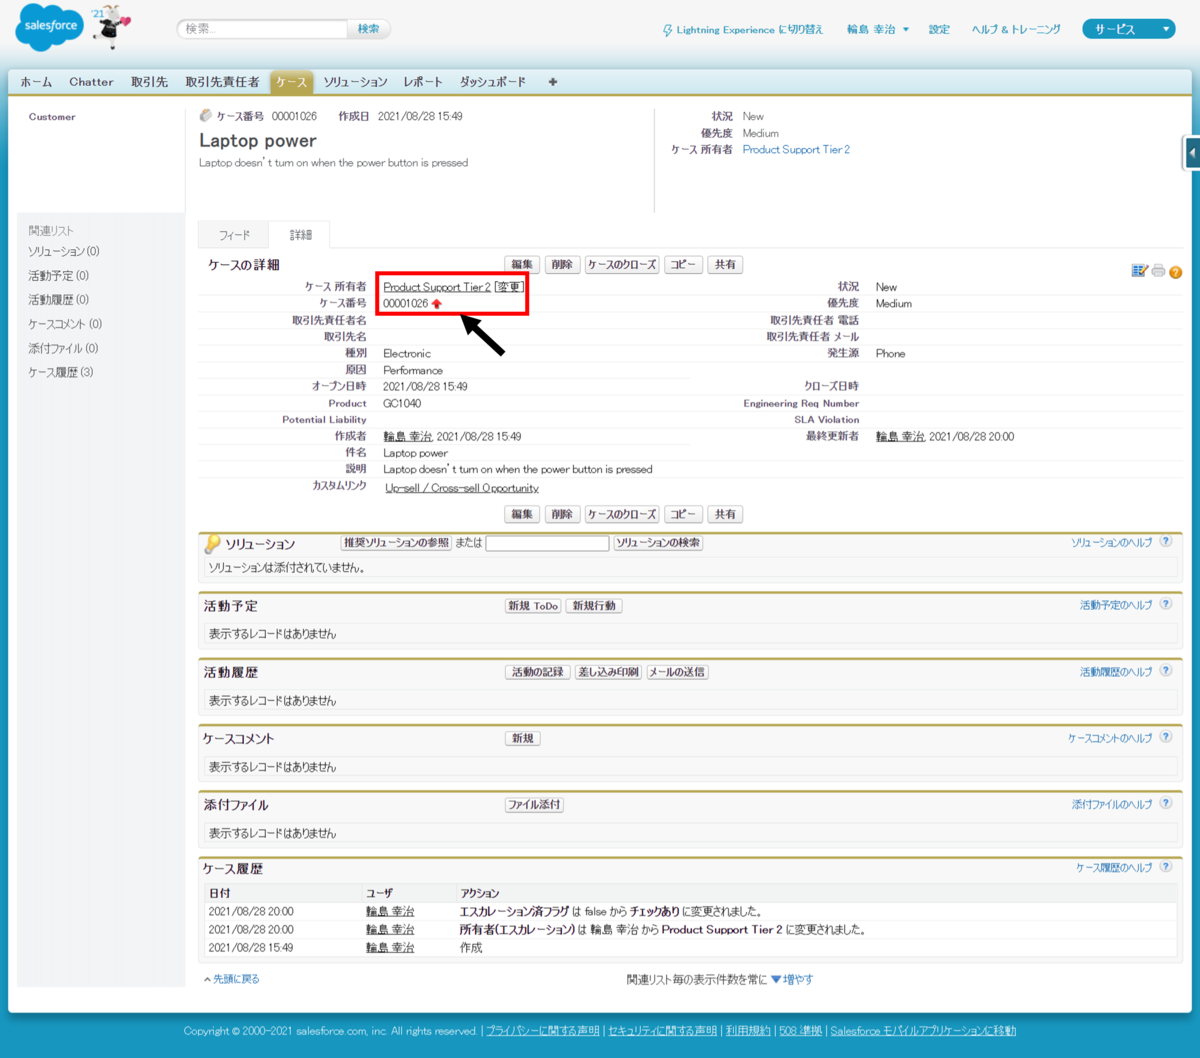Viewport: 1200px width, 1058px height.
Task: Click the 検索 button in header
Action: coord(368,29)
